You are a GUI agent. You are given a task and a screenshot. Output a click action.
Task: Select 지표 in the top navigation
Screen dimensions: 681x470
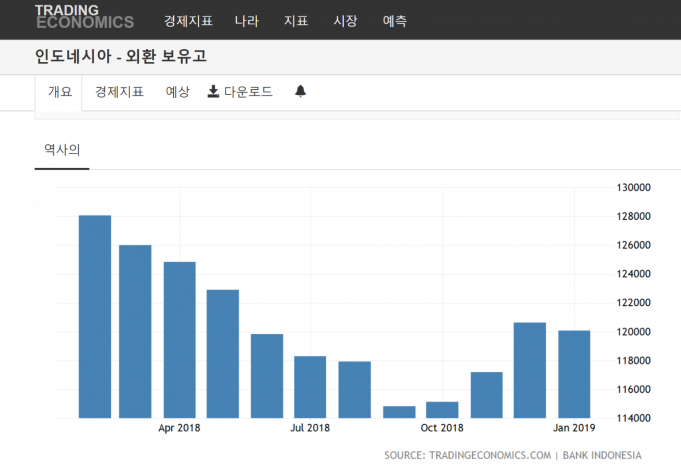(296, 20)
